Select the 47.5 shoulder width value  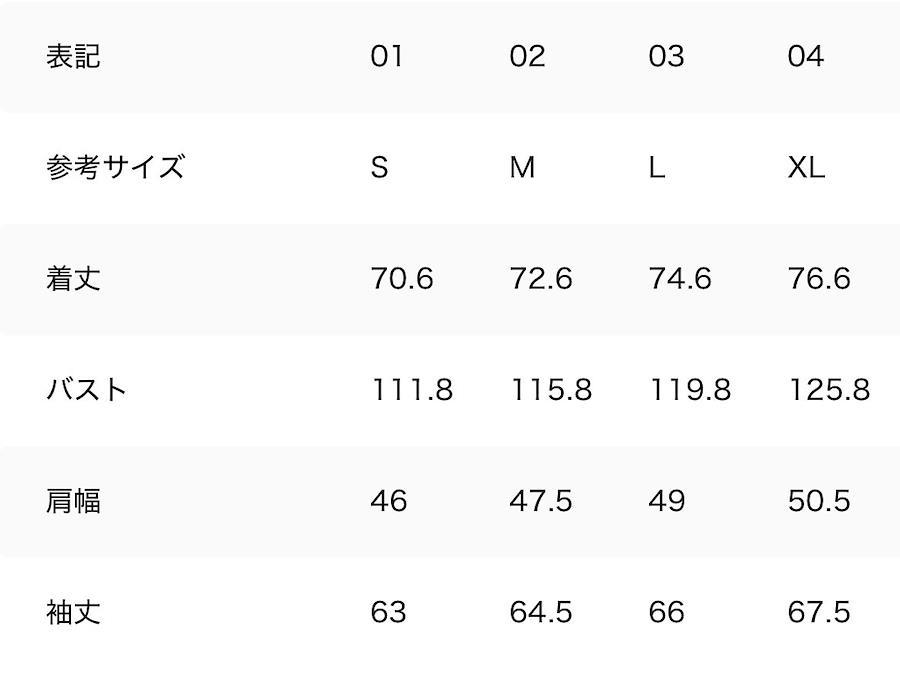(x=540, y=500)
